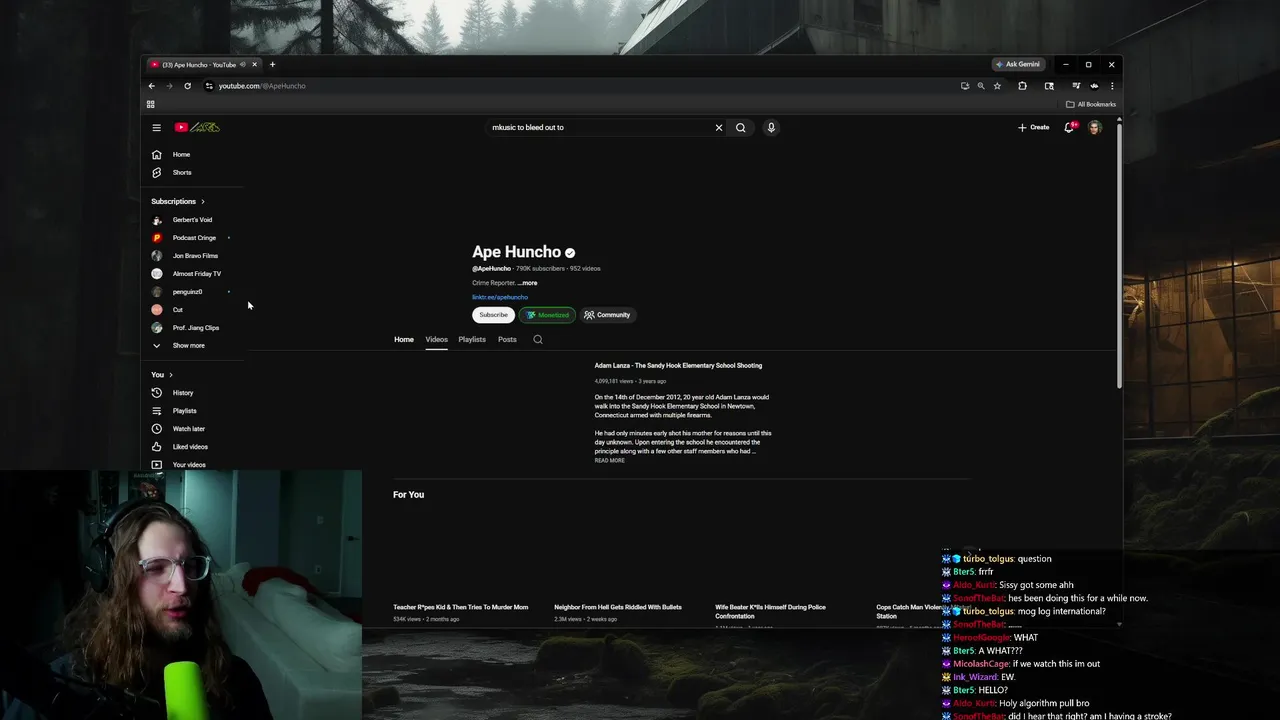Click the YouTube page vertical scrollbar
Screen dimensions: 1280x720
[1119, 254]
